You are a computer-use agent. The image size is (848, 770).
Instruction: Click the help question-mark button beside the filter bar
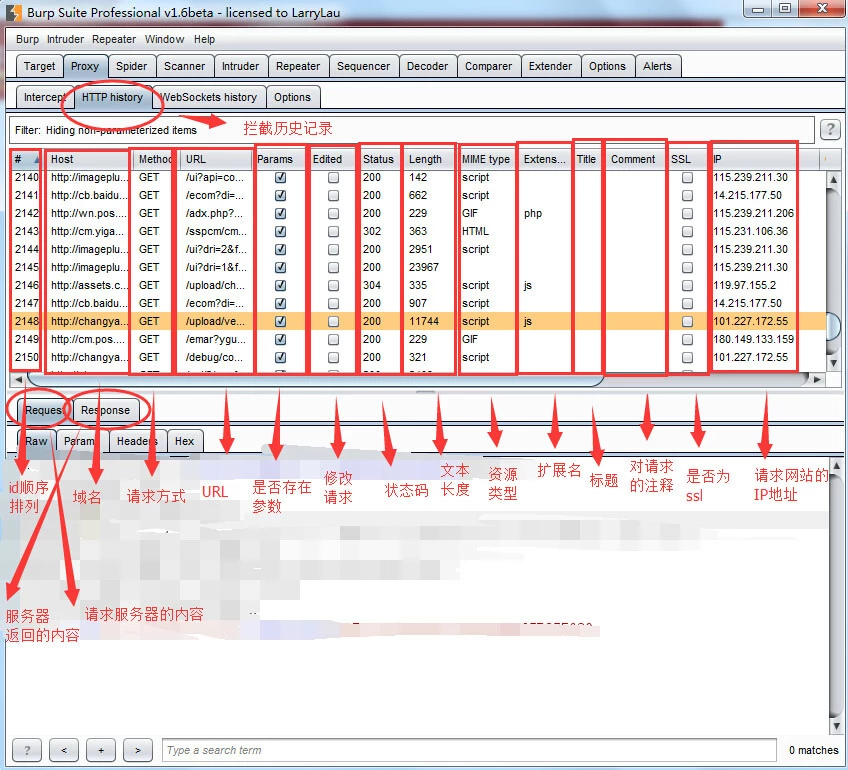click(x=830, y=129)
